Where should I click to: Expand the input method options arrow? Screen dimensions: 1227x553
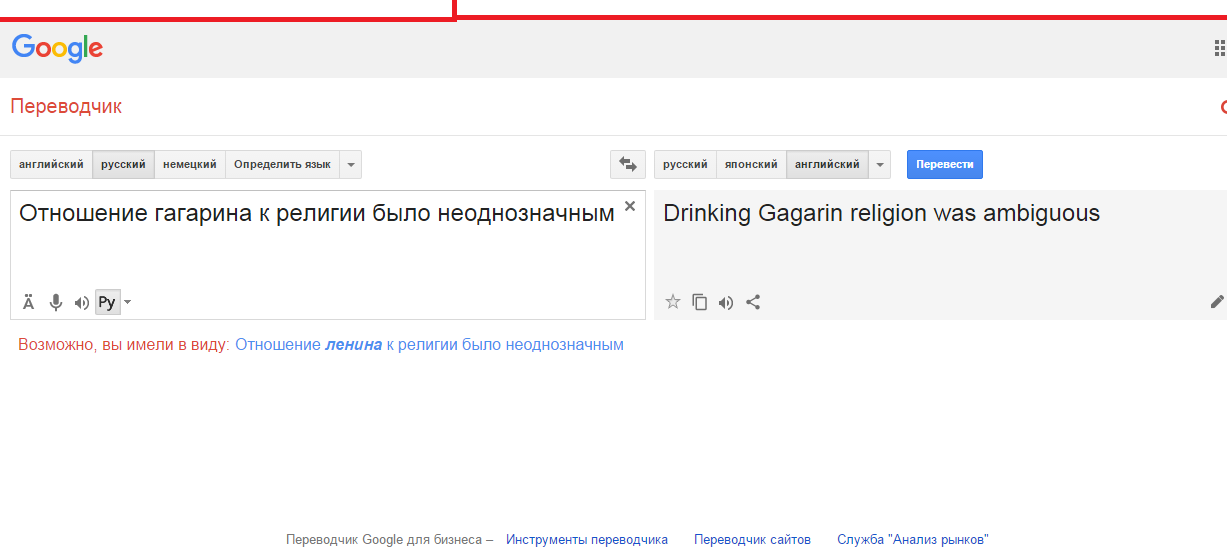coord(128,302)
